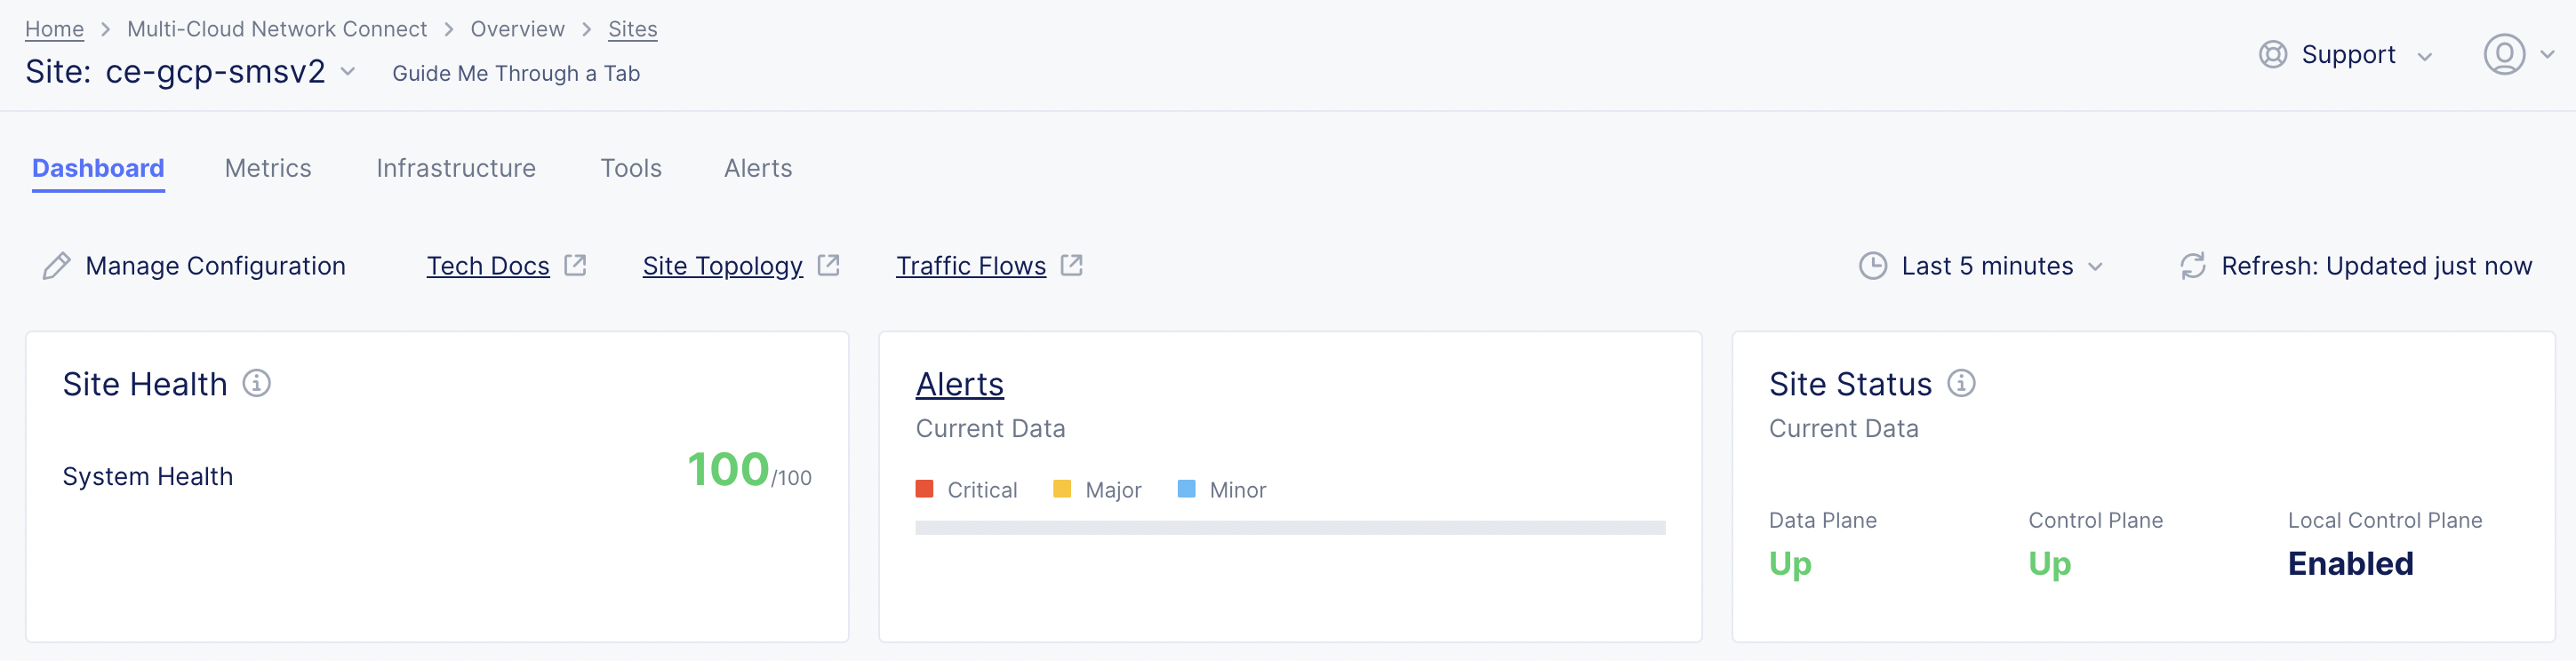Switch to the Metrics tab

coord(267,168)
